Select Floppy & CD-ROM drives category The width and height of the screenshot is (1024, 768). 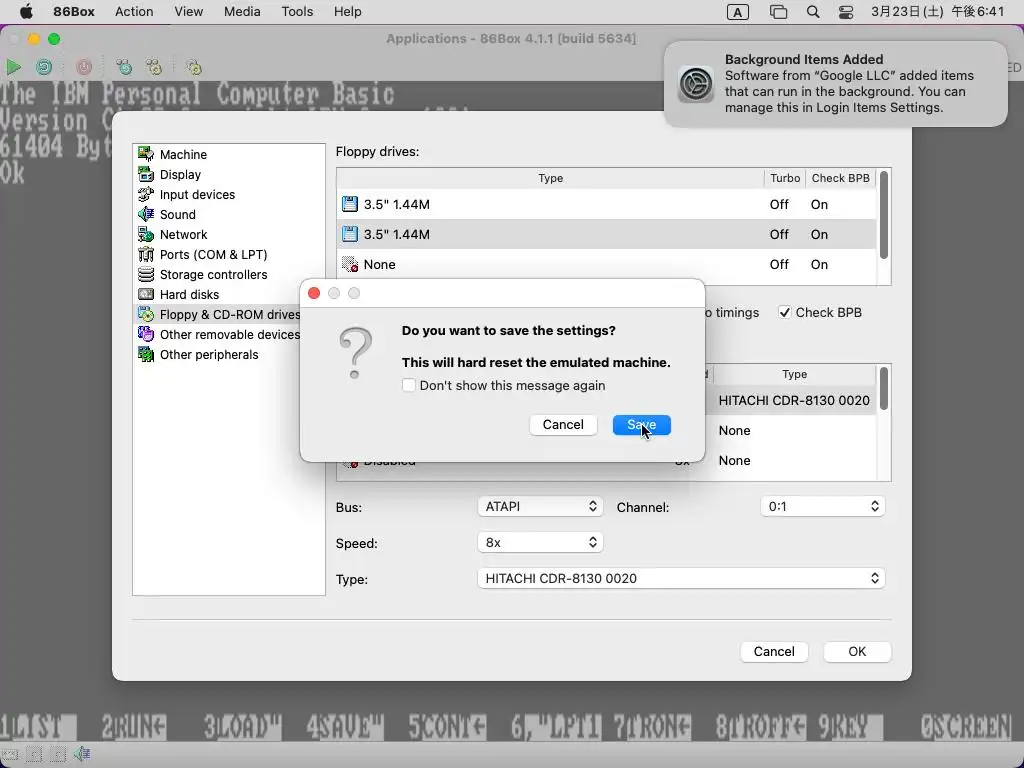[217, 315]
